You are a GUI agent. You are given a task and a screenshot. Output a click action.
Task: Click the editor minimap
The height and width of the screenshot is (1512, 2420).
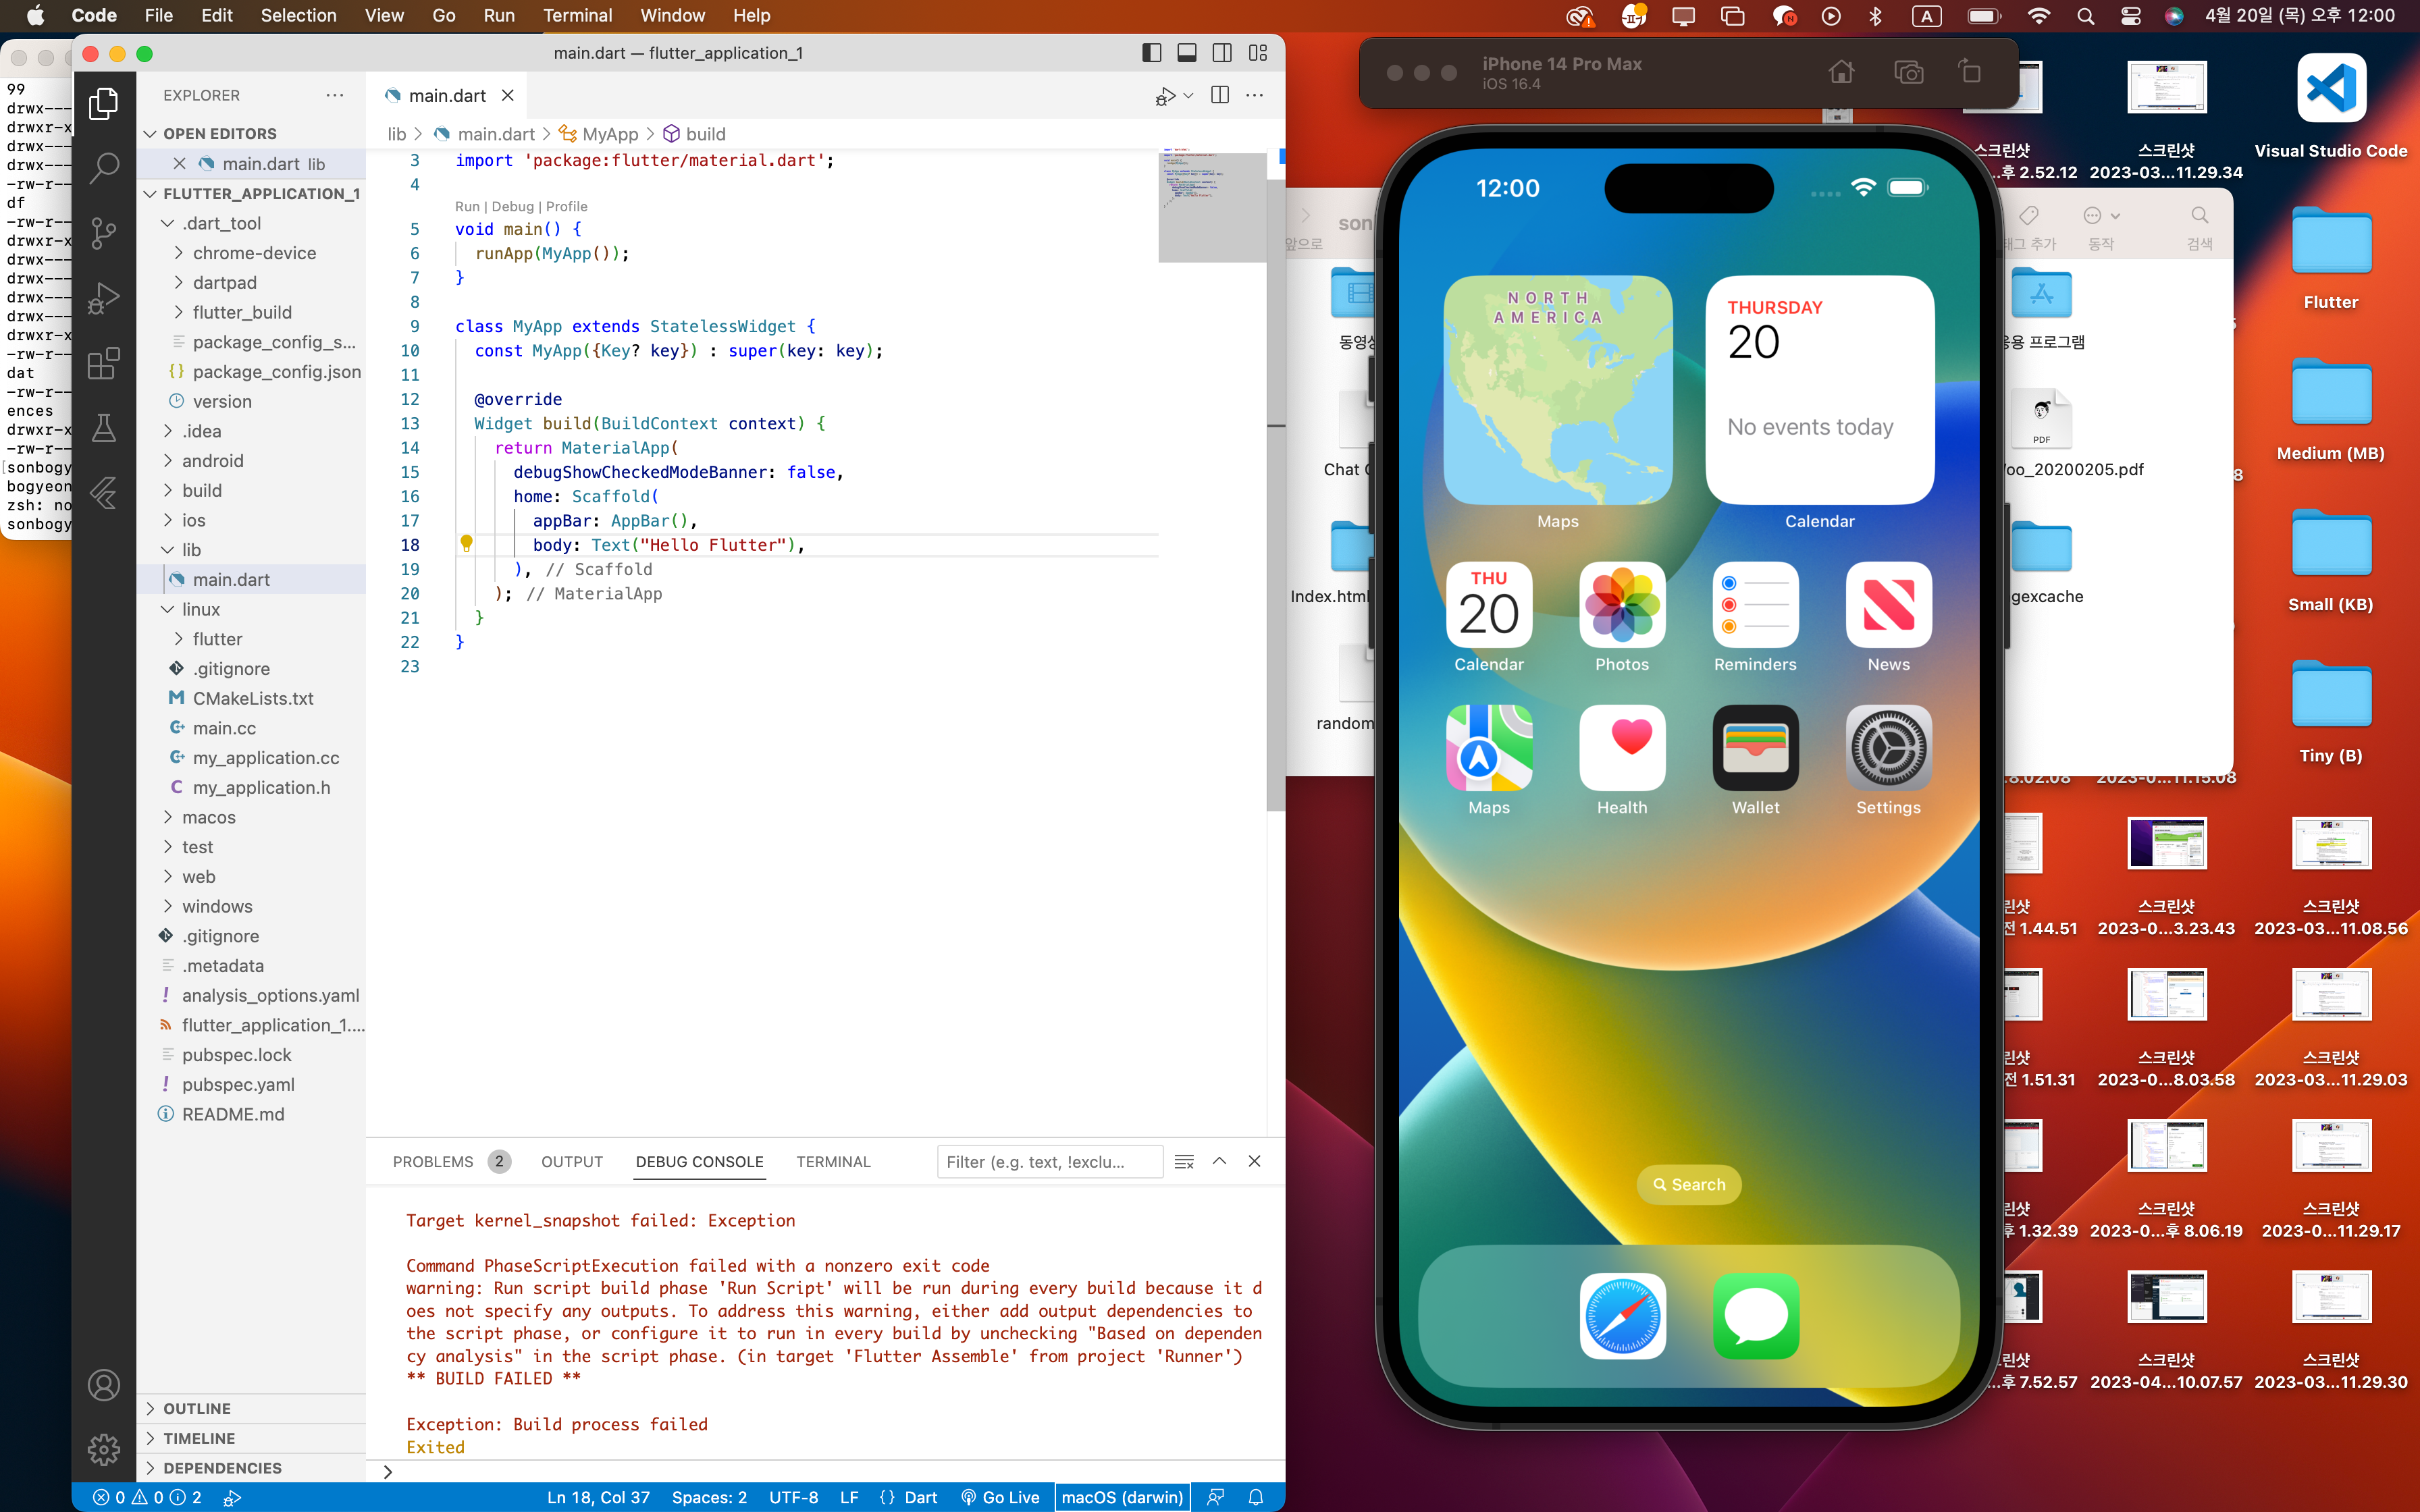pos(1212,206)
